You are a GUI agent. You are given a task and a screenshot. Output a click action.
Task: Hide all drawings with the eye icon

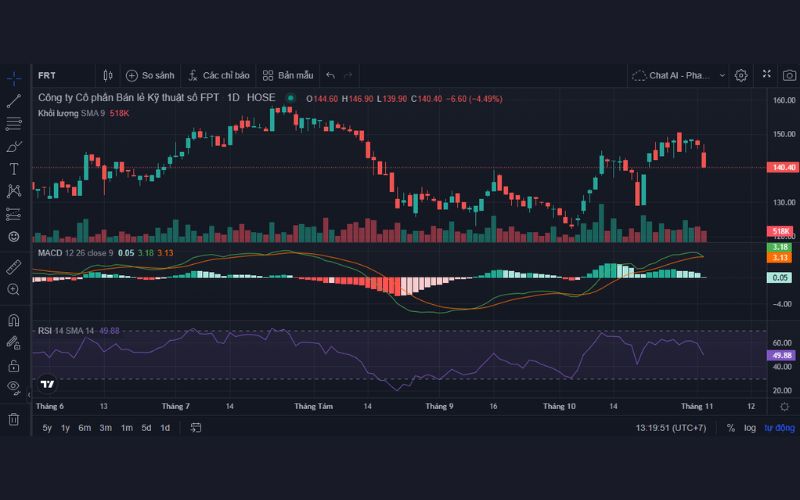[x=14, y=386]
